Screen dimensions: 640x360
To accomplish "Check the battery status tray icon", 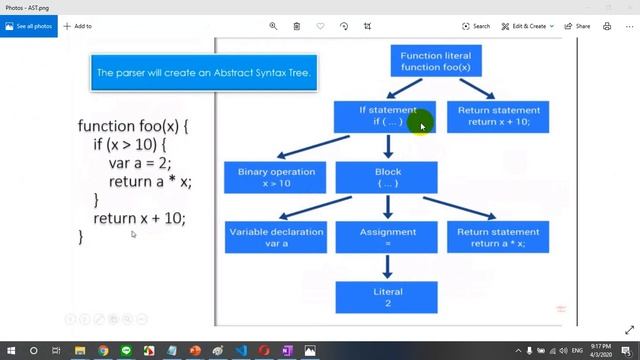I will coord(541,351).
